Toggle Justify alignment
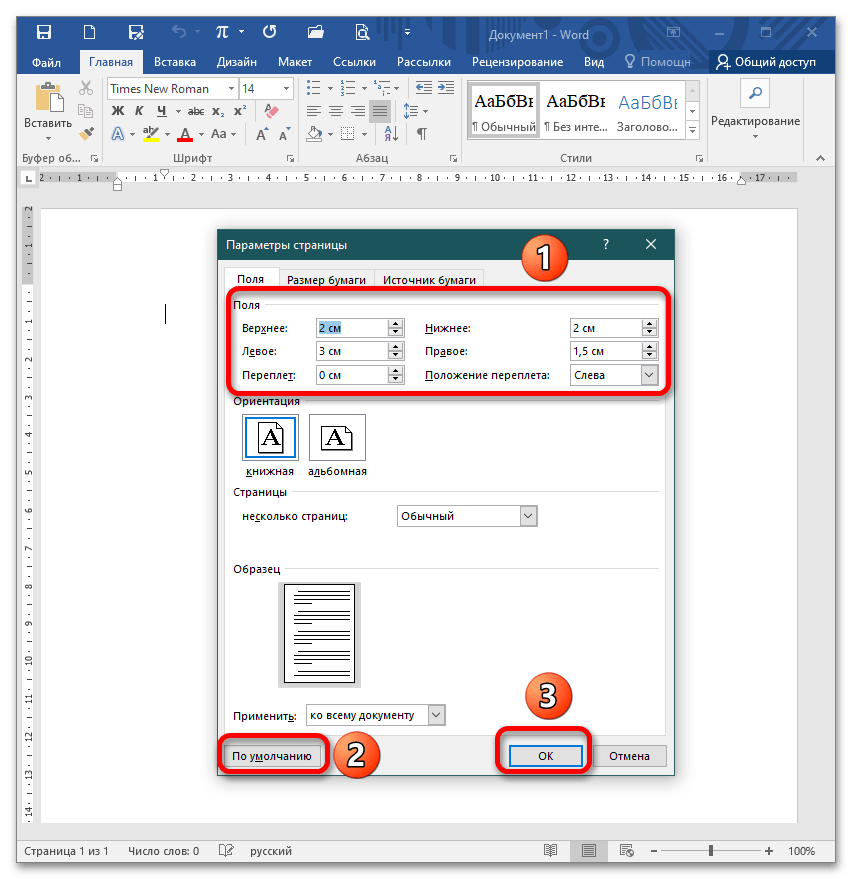 click(380, 111)
